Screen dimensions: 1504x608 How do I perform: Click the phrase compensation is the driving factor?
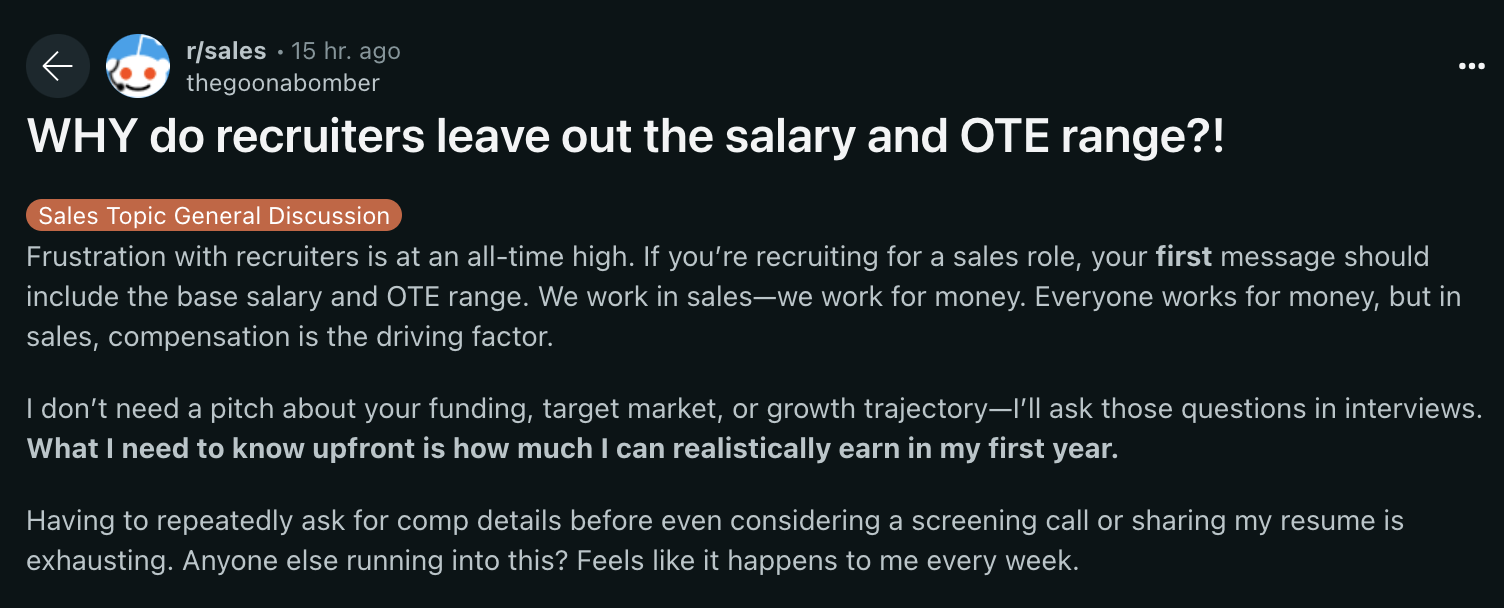[x=330, y=336]
